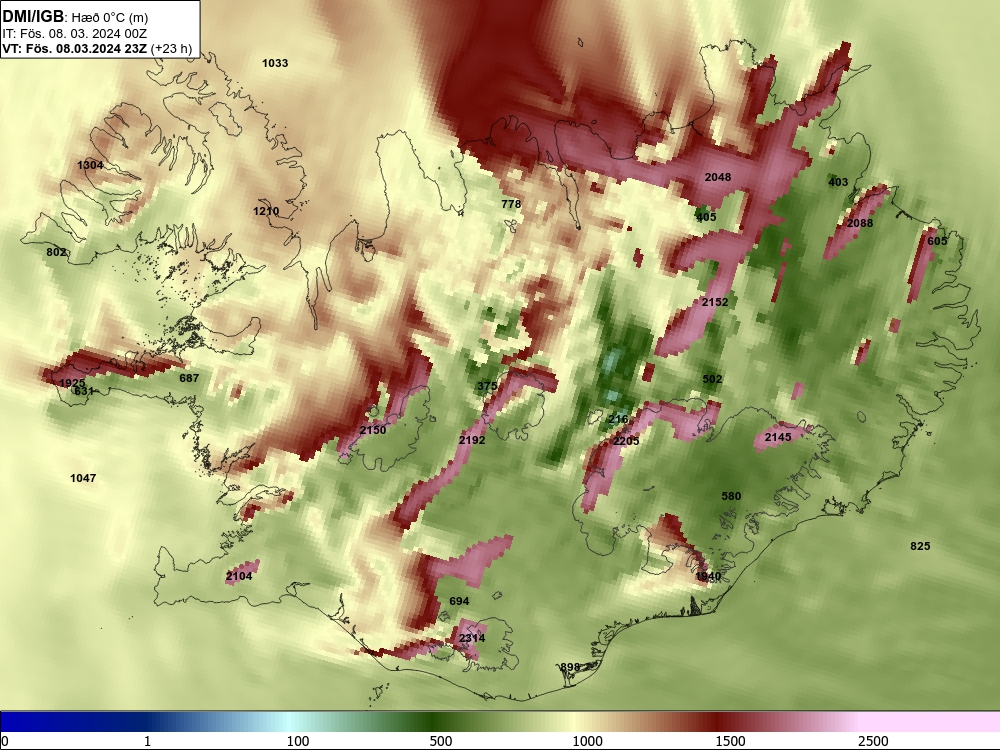Screen dimensions: 1000x750
Task: Click the map value 2152
Action: [x=715, y=302]
